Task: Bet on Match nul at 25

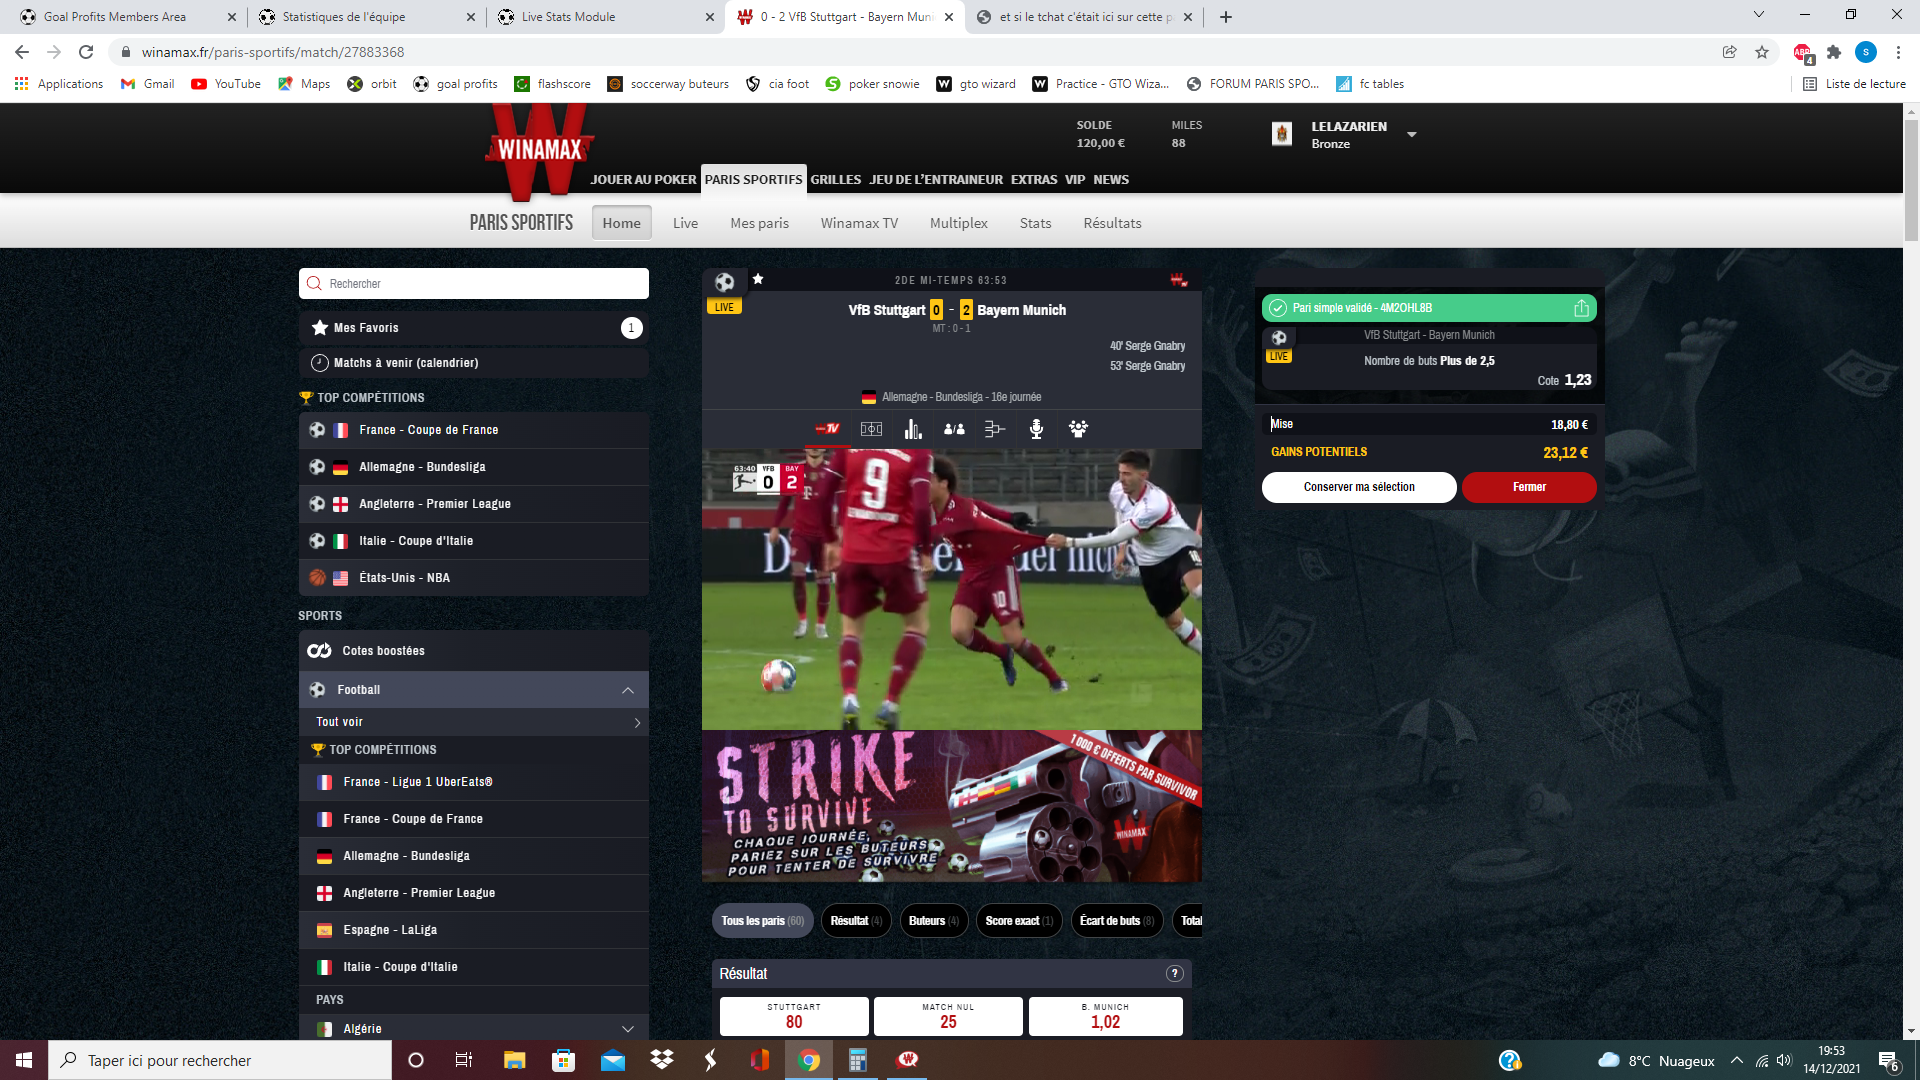Action: (948, 1016)
